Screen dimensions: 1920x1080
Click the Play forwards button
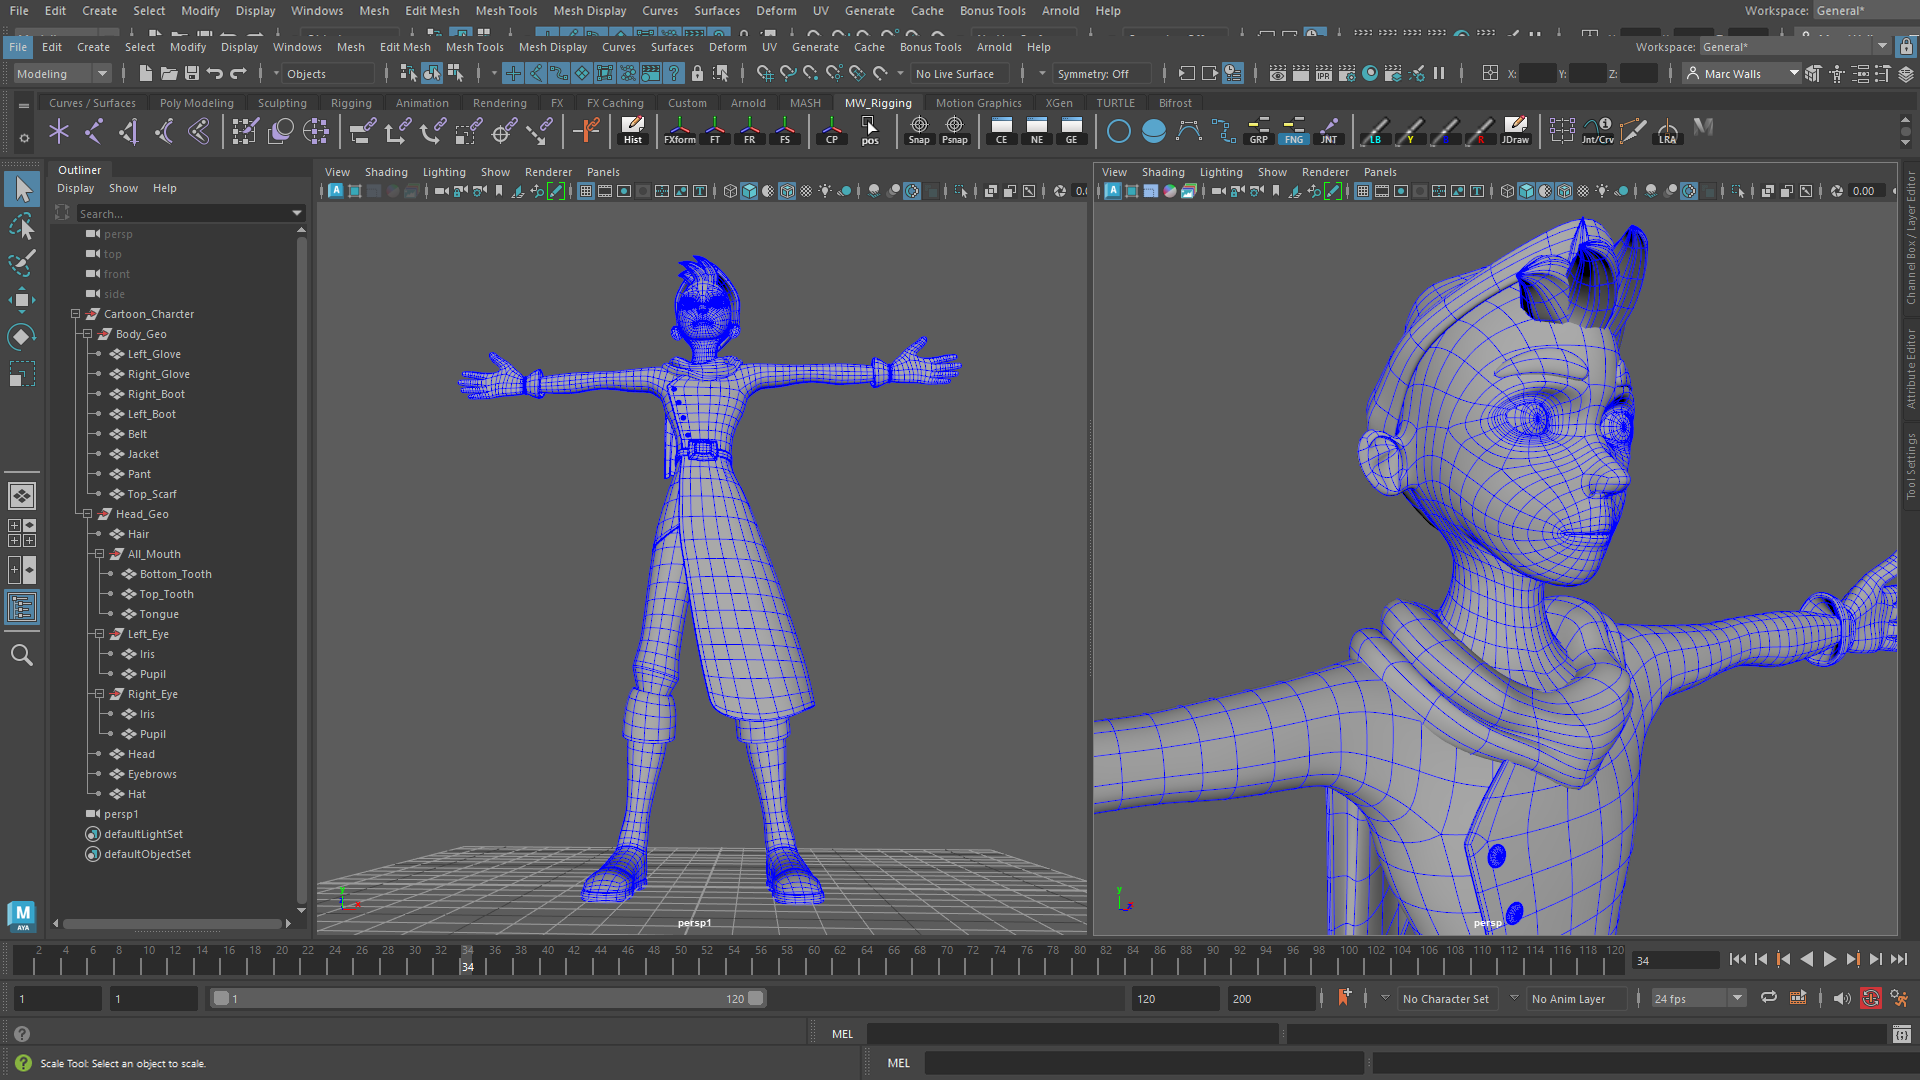[x=1829, y=959]
